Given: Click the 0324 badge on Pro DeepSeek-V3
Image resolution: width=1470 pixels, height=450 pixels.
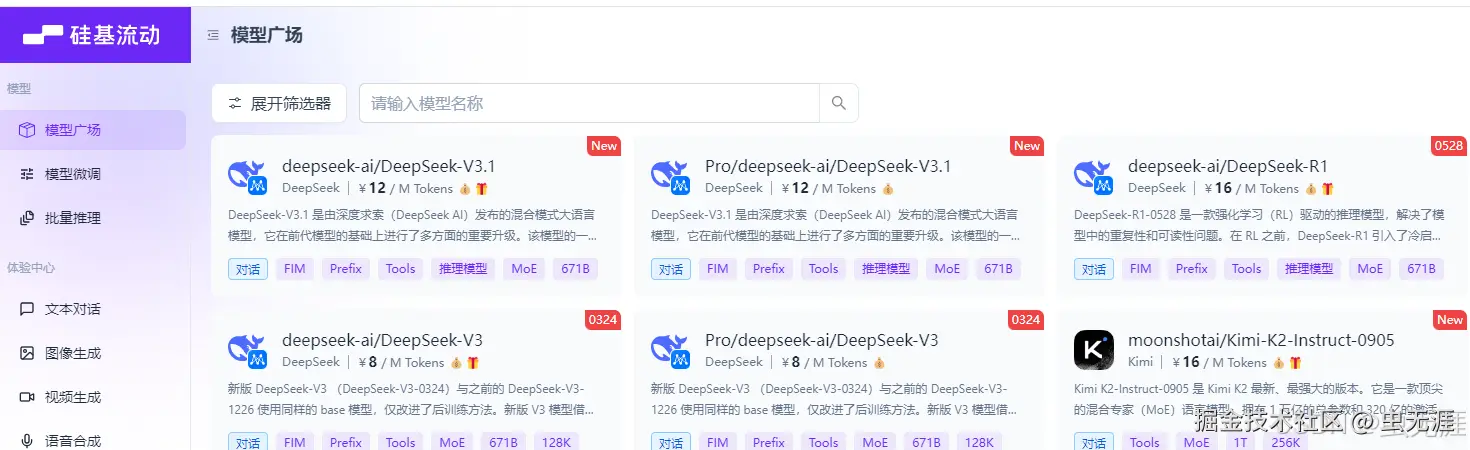Looking at the screenshot, I should 1026,320.
